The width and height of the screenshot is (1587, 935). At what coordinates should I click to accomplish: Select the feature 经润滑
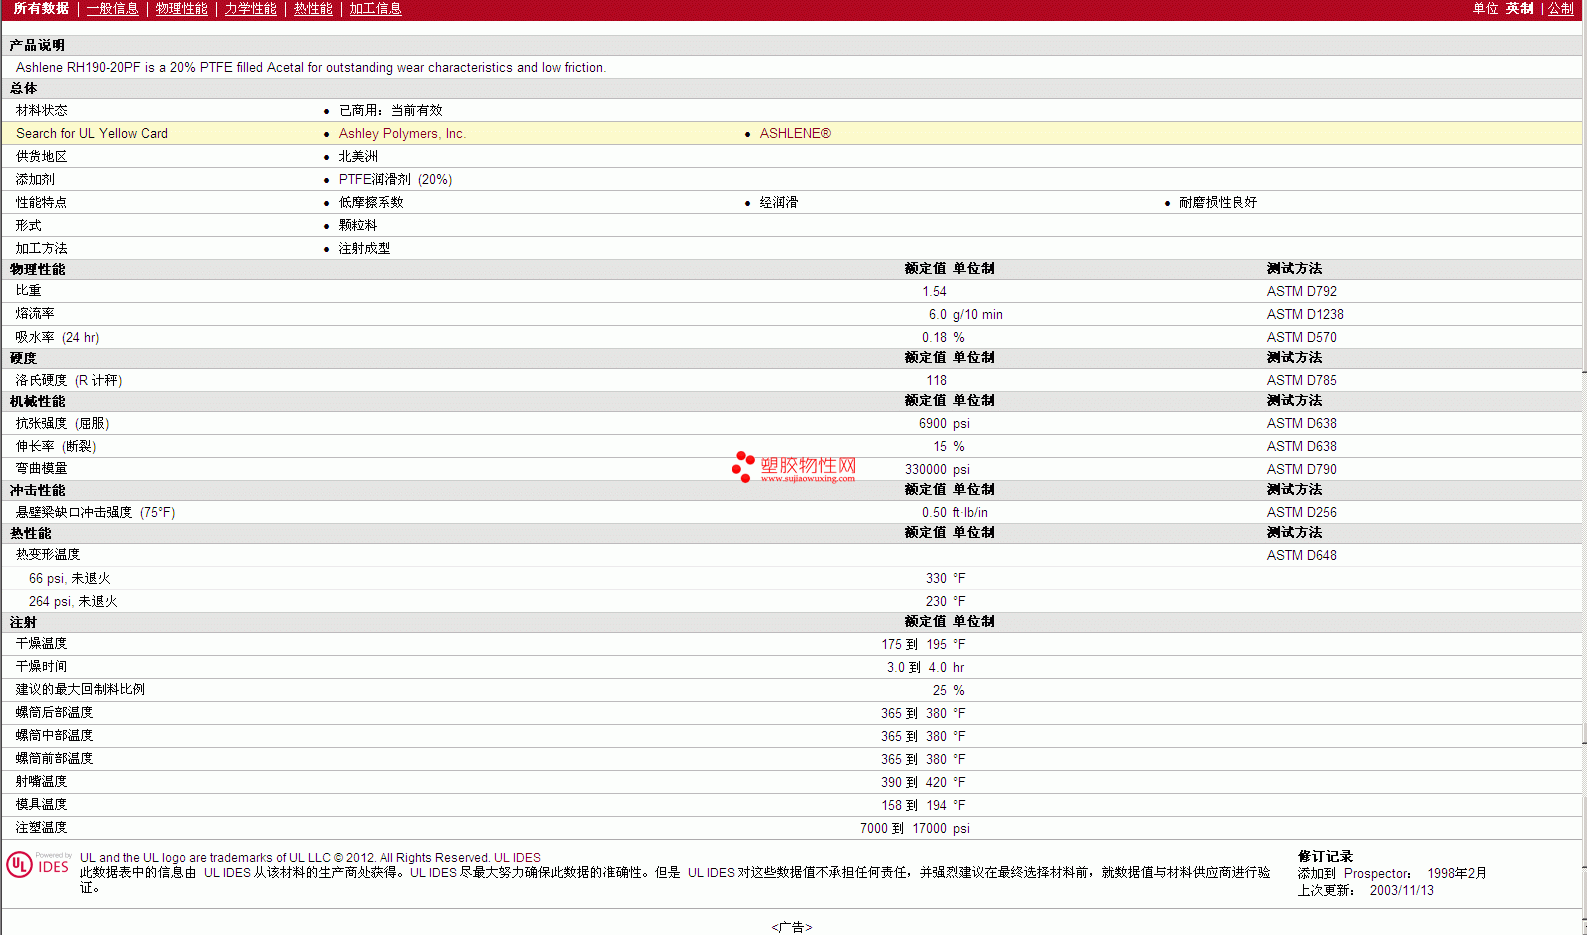click(779, 203)
